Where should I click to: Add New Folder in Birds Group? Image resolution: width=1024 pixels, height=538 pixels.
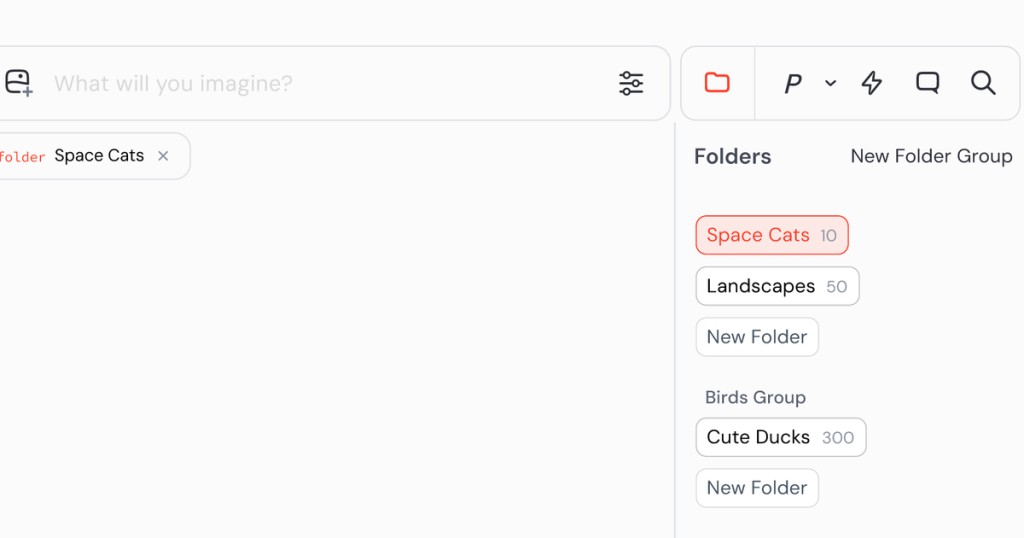pyautogui.click(x=757, y=488)
